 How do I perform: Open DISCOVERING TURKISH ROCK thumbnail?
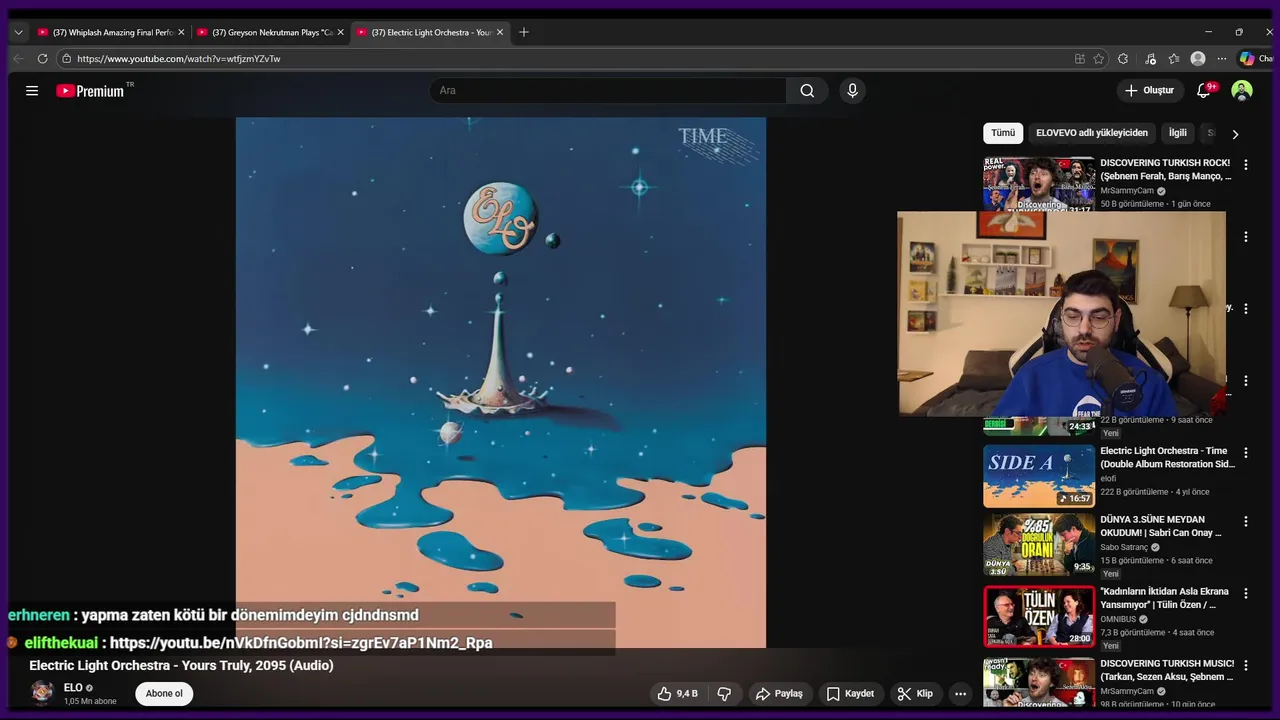(1039, 184)
